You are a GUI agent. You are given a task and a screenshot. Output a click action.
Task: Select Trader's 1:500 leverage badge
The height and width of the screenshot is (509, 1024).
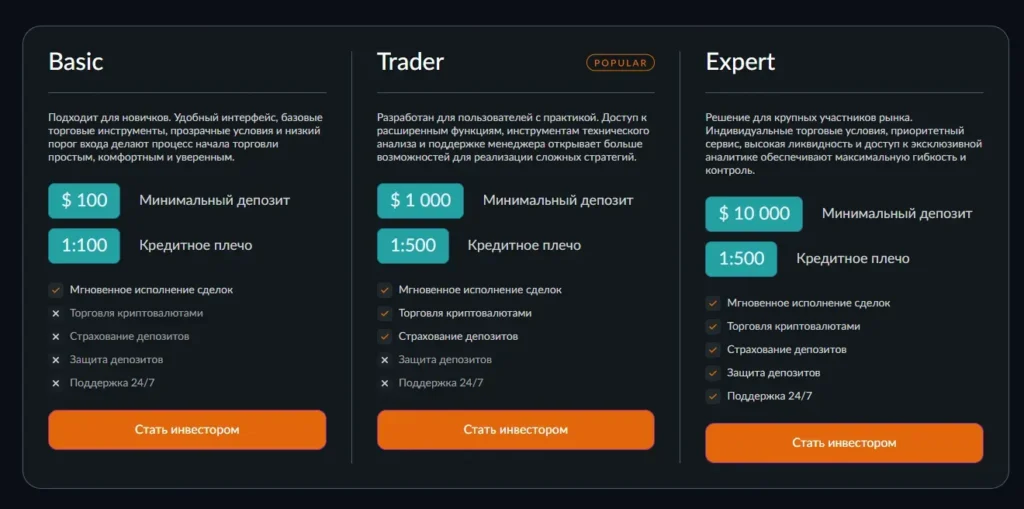point(413,246)
